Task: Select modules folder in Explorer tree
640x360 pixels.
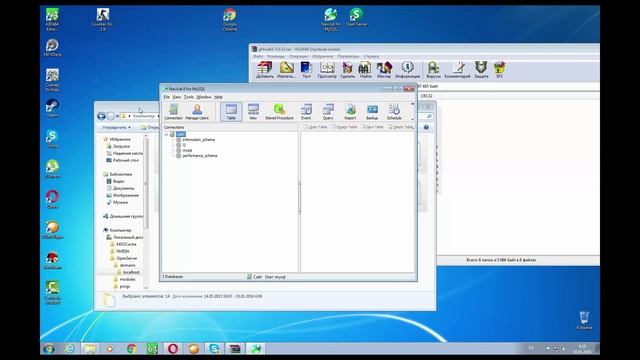Action: (x=127, y=279)
